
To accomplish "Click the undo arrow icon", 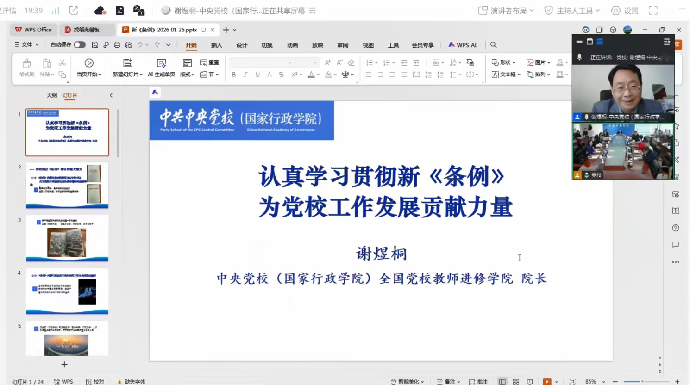I will pos(140,45).
